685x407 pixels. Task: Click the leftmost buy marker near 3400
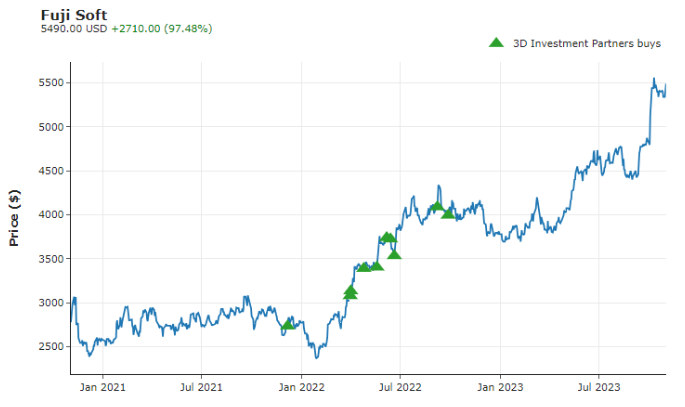(364, 266)
